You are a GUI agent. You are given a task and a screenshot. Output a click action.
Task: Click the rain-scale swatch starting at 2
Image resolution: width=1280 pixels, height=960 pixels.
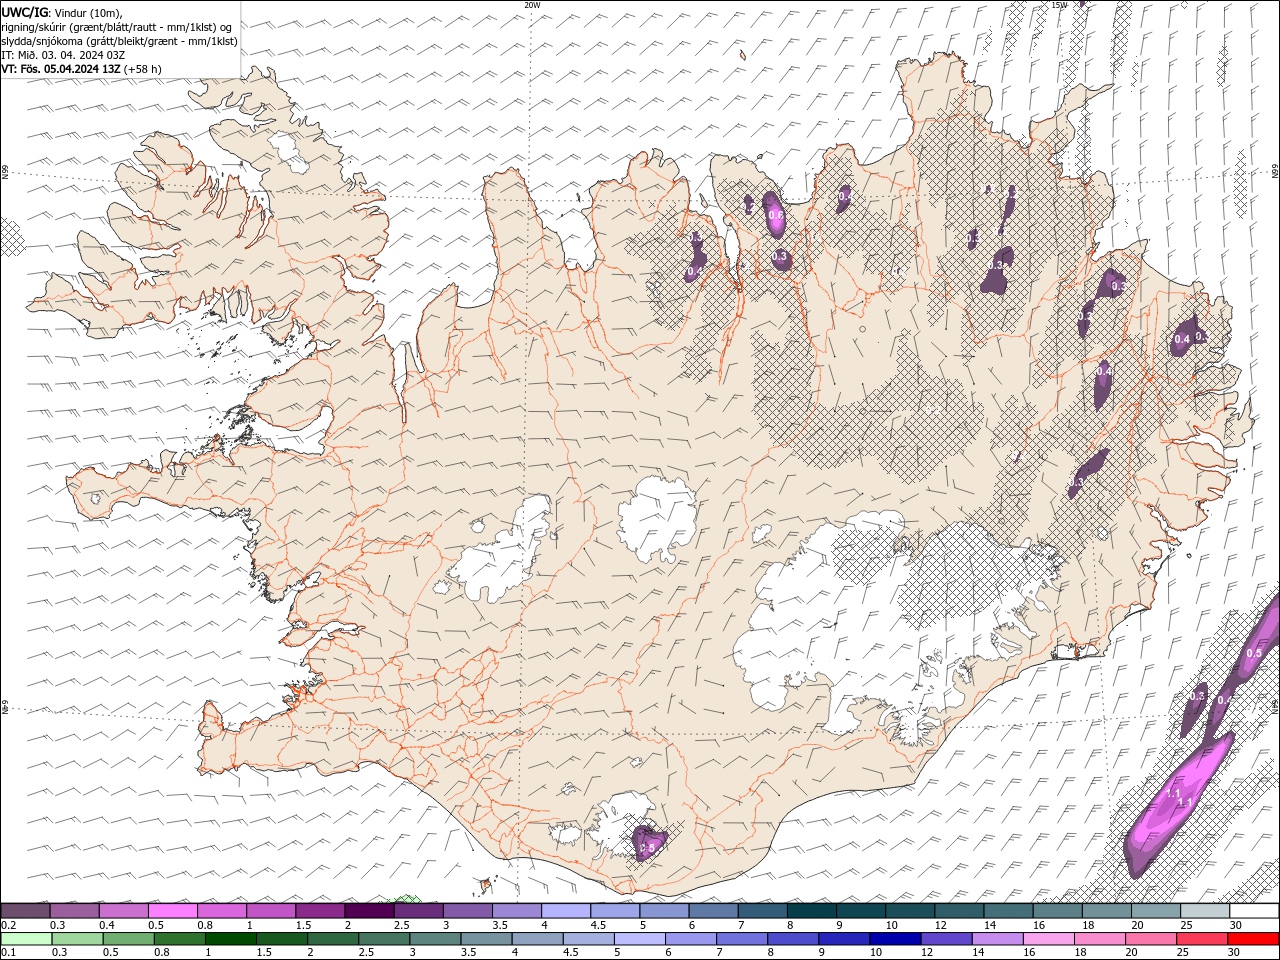(332, 939)
